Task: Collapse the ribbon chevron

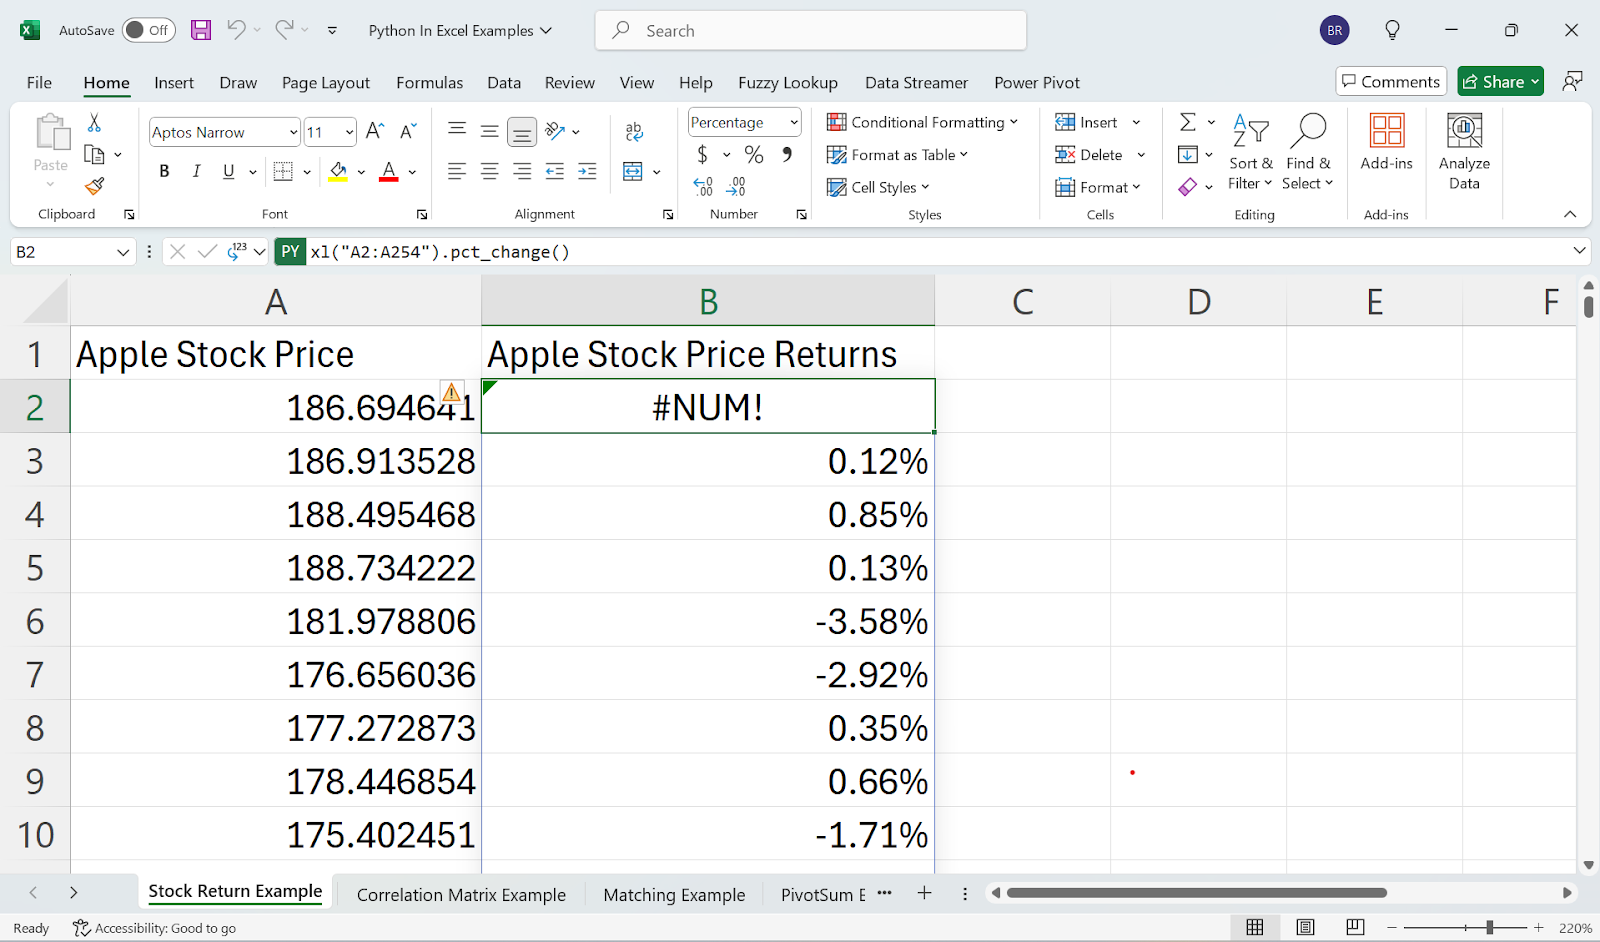Action: pyautogui.click(x=1570, y=214)
